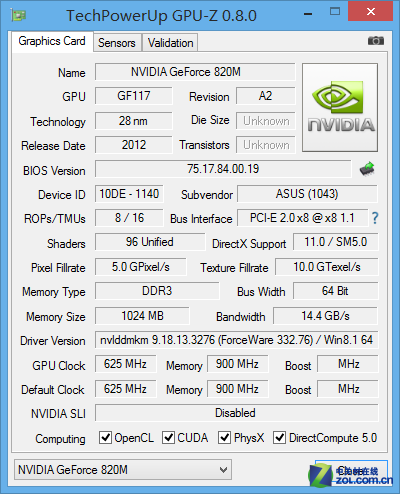This screenshot has width=400, height=494.
Task: Click the GPU field GF117
Action: coord(134,96)
